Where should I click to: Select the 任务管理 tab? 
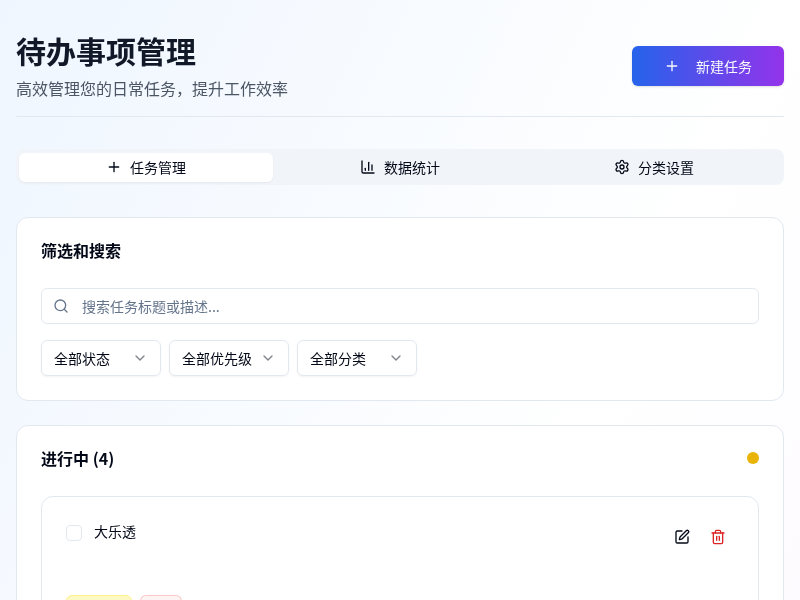(145, 167)
